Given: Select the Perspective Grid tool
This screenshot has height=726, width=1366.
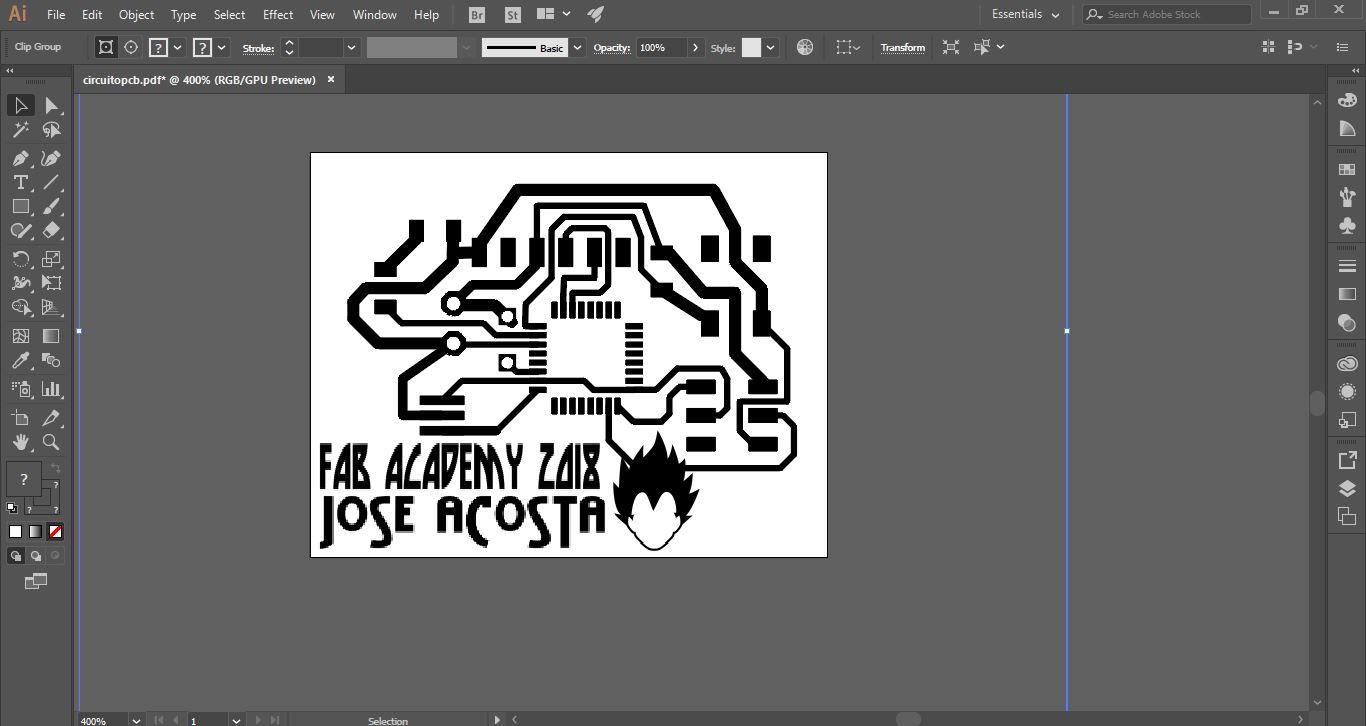Looking at the screenshot, I should pyautogui.click(x=51, y=308).
